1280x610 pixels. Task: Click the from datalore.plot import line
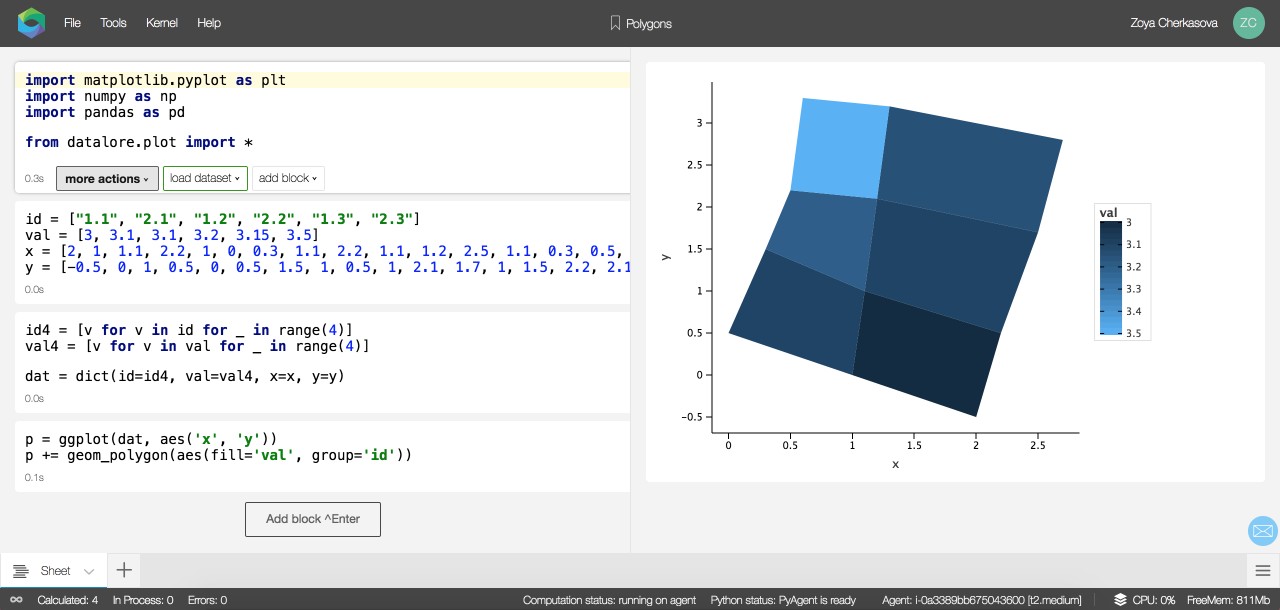tap(139, 142)
